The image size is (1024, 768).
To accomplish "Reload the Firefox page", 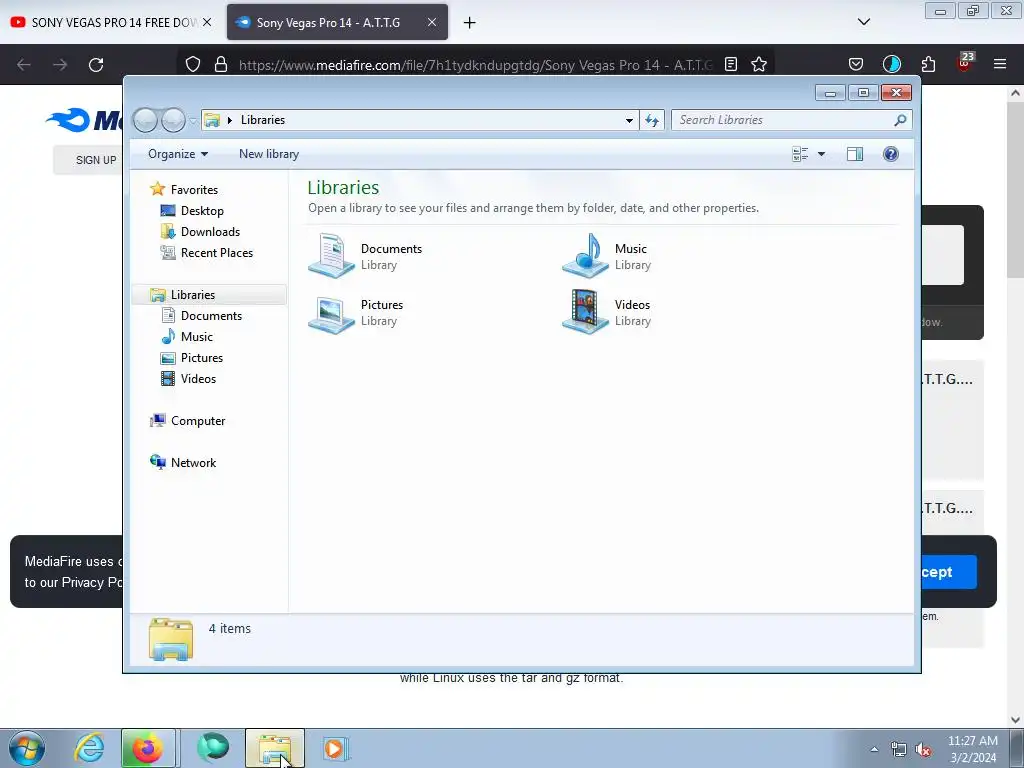I will pyautogui.click(x=96, y=65).
